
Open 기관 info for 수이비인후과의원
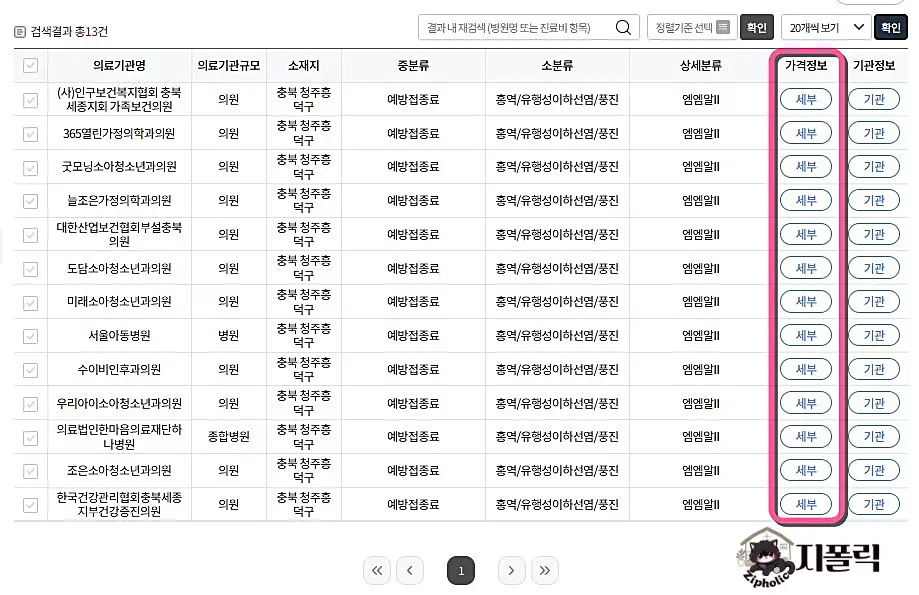874,369
